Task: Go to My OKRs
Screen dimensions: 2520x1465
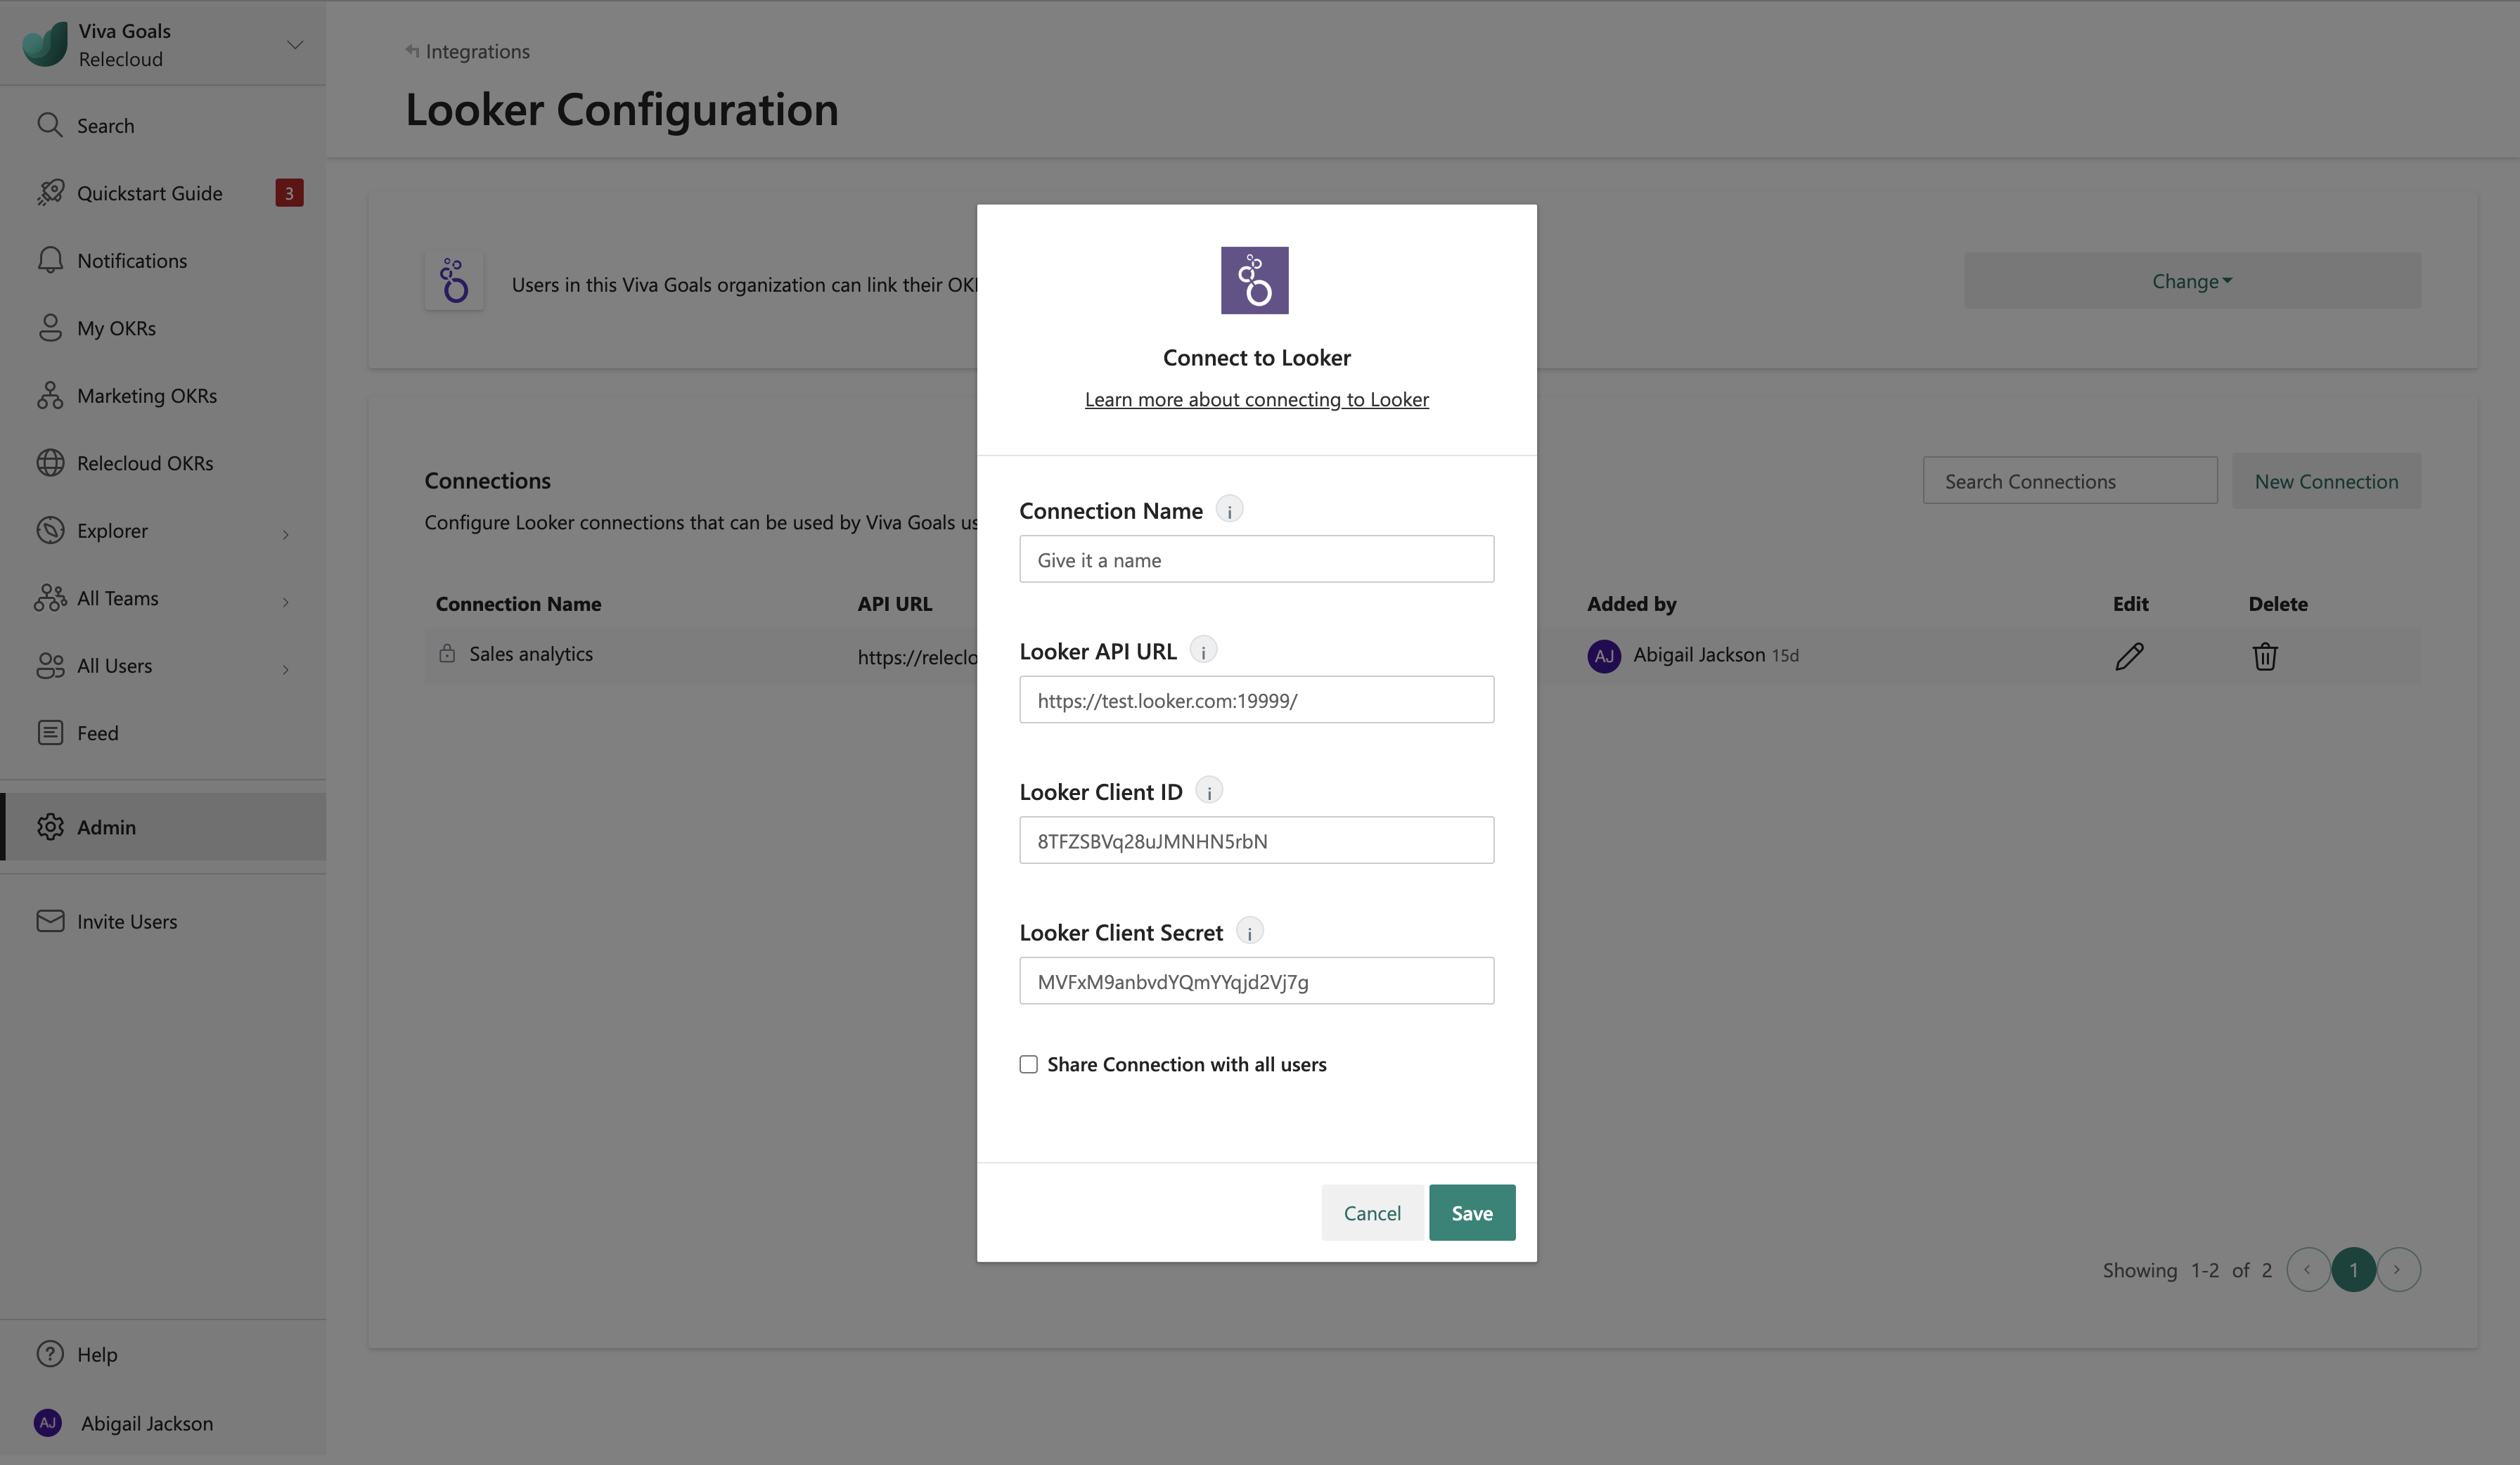Action: (163, 328)
